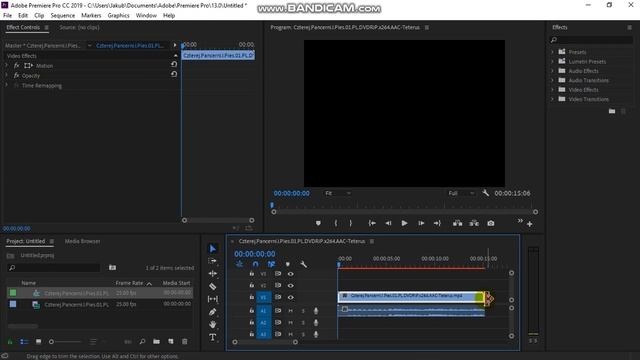Toggle V1 track output eye
640x360 pixels.
tap(291, 297)
